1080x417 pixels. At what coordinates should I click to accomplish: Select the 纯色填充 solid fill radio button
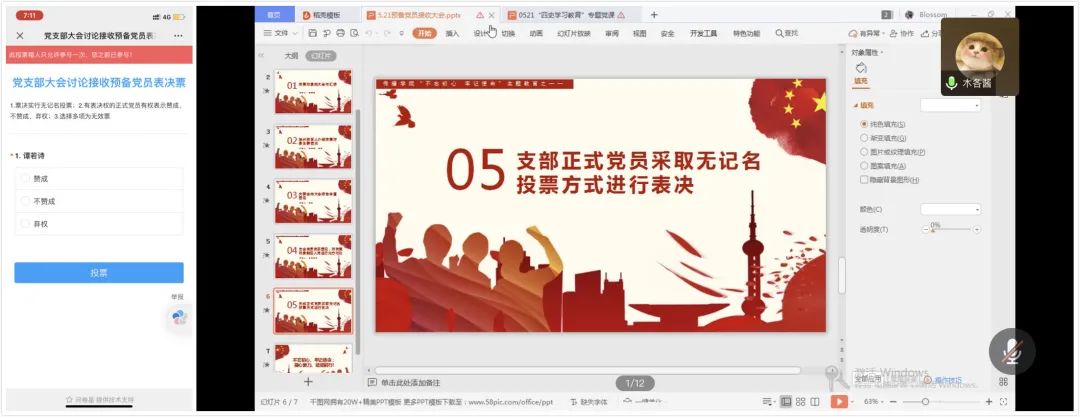pos(865,123)
